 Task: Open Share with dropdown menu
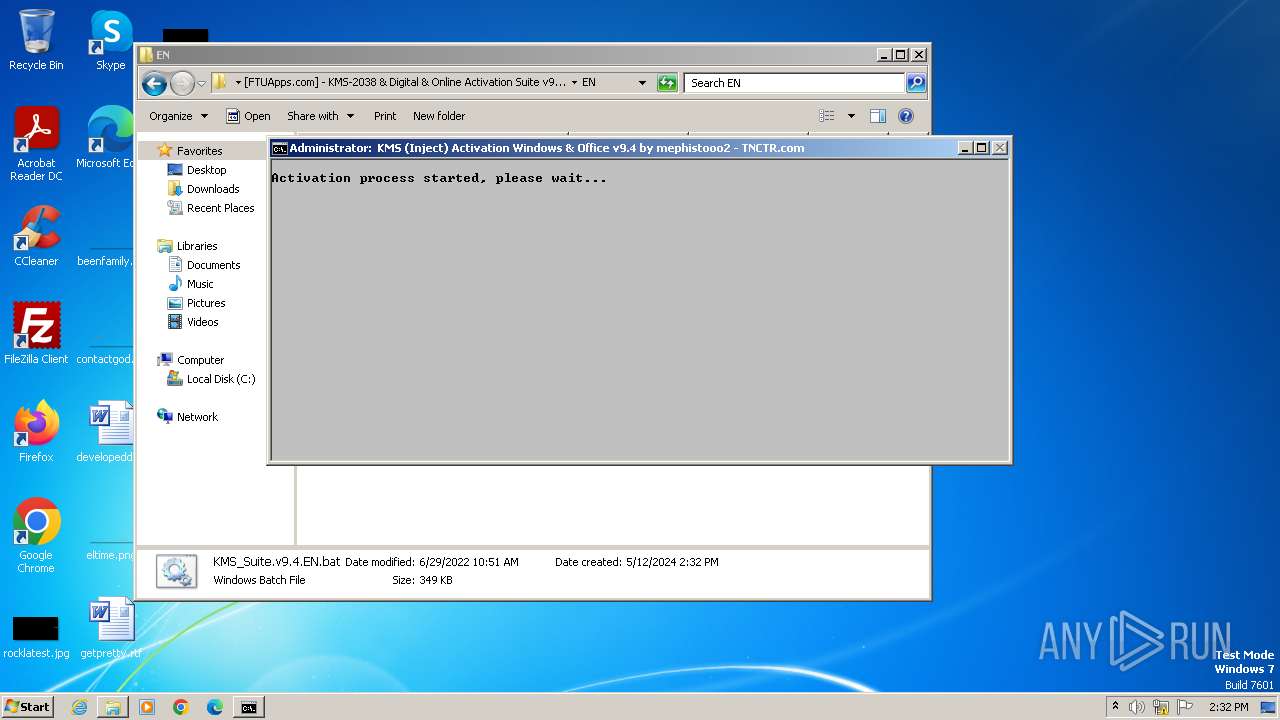320,116
